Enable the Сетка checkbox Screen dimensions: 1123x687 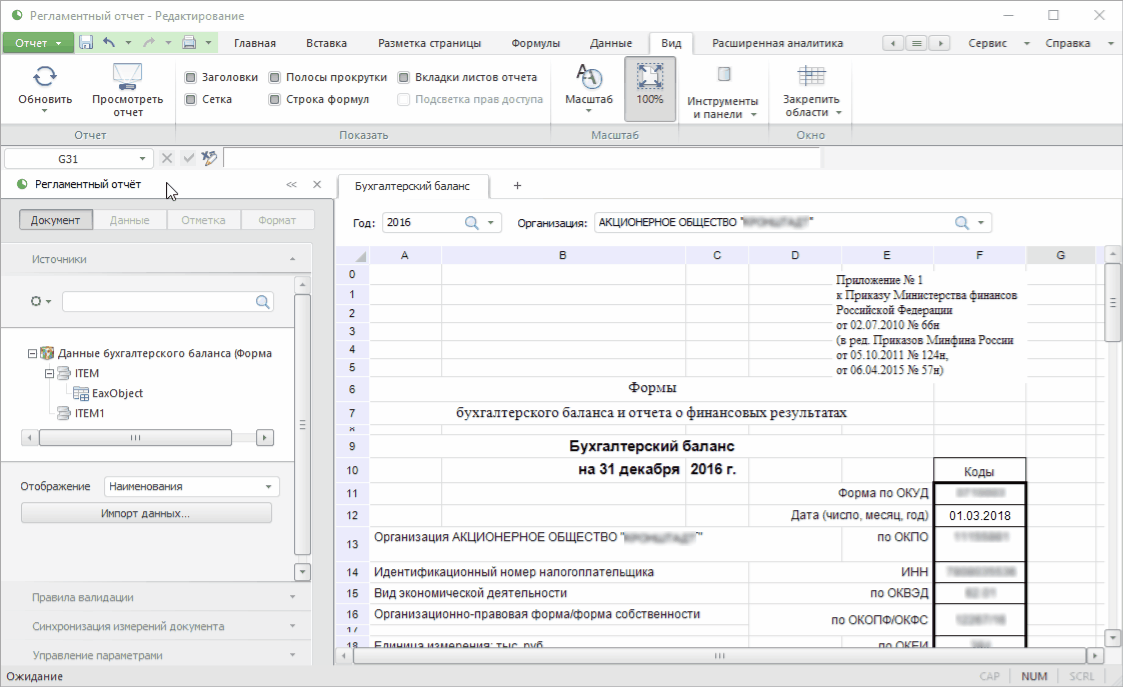coord(190,99)
